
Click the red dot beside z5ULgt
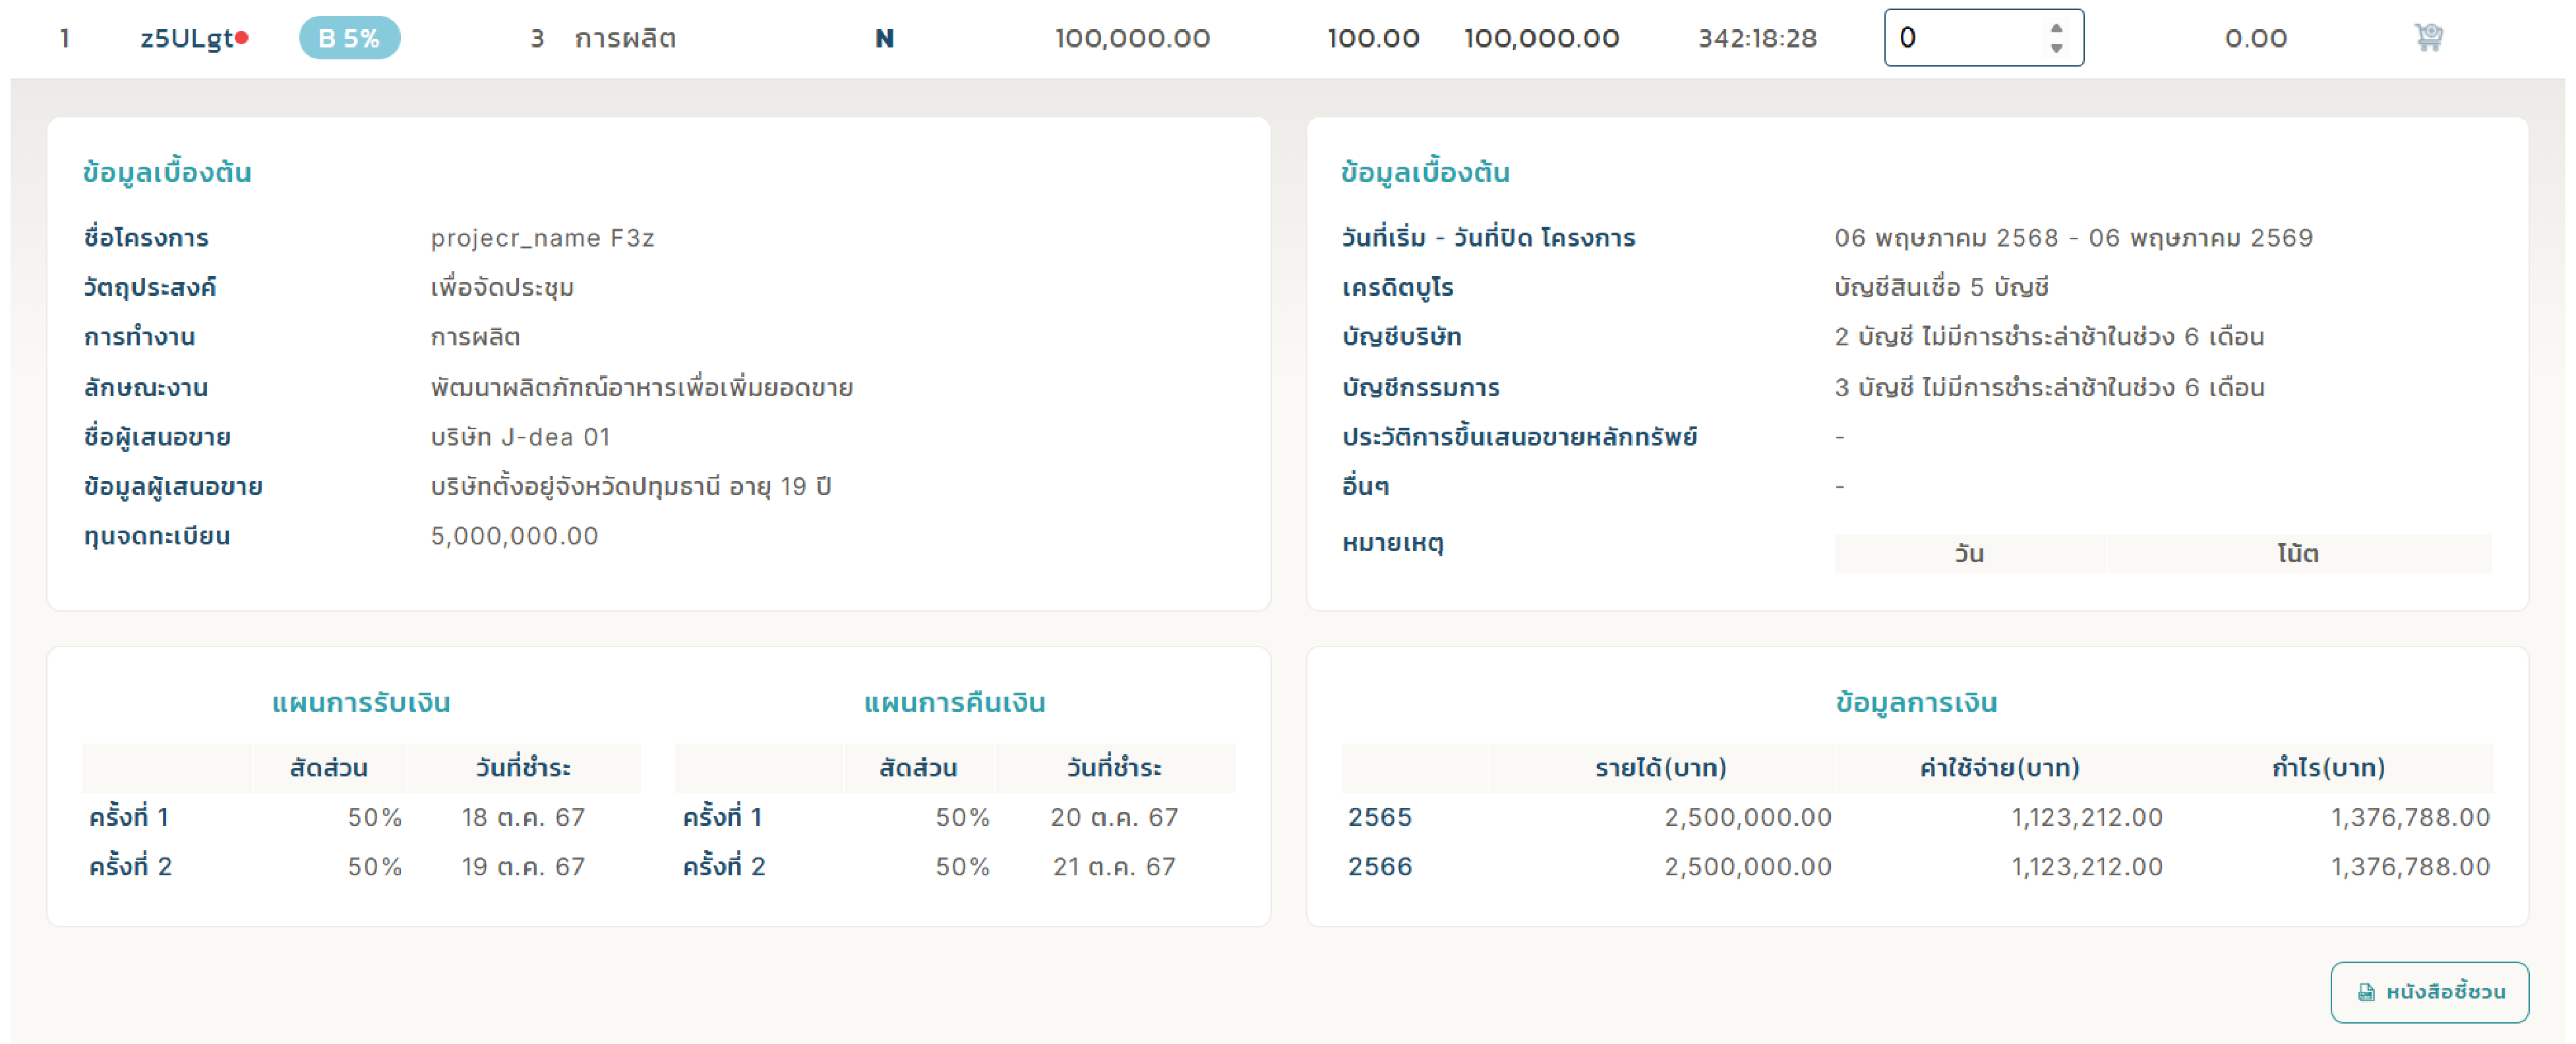[x=242, y=38]
